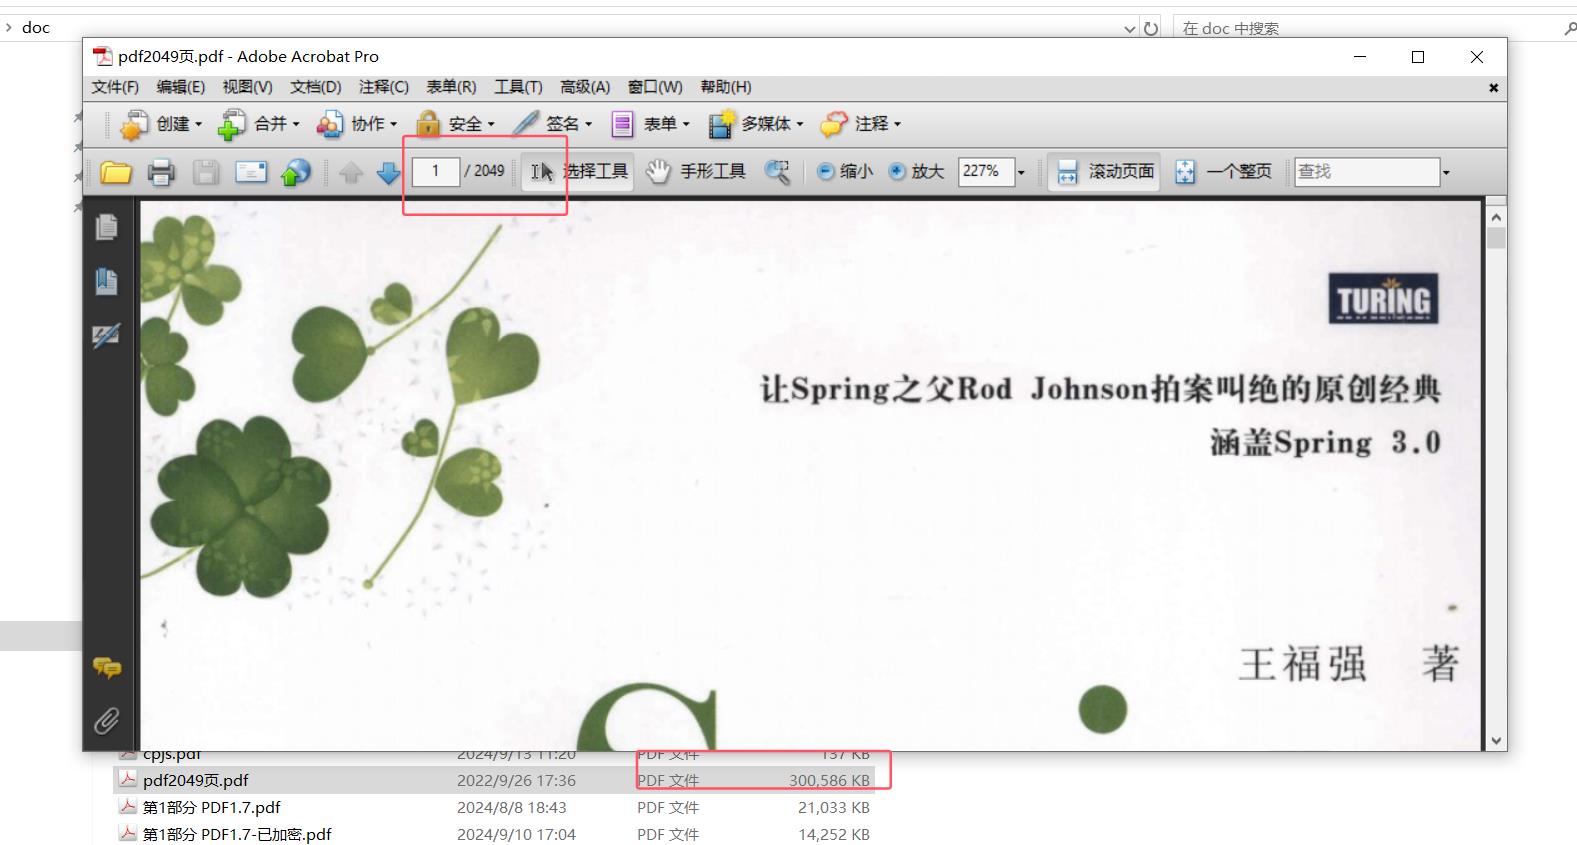Open the Explorer address history dropdown
1577x845 pixels.
point(1130,29)
